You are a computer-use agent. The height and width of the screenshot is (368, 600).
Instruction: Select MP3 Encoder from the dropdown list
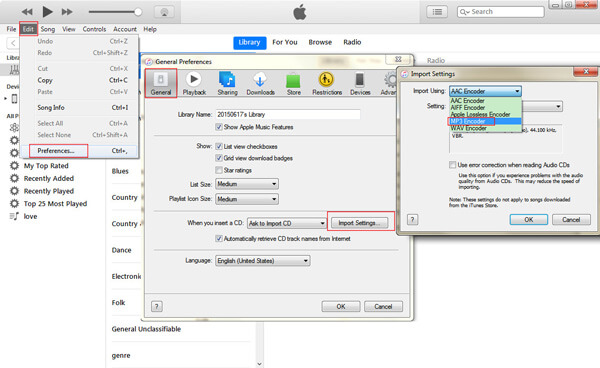pyautogui.click(x=485, y=121)
